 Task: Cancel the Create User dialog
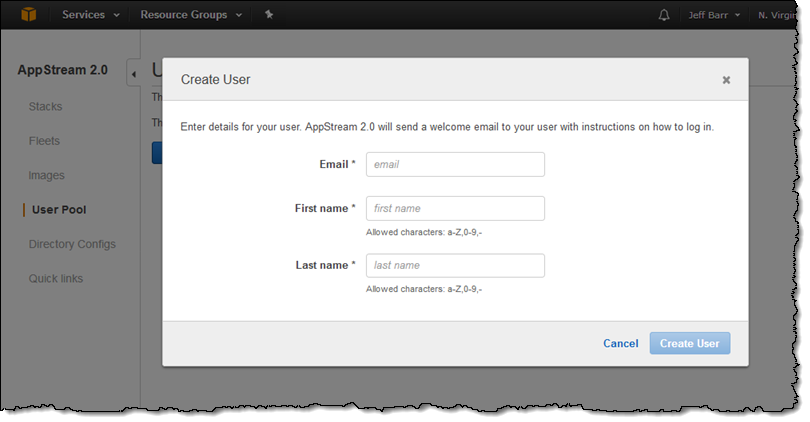(620, 343)
